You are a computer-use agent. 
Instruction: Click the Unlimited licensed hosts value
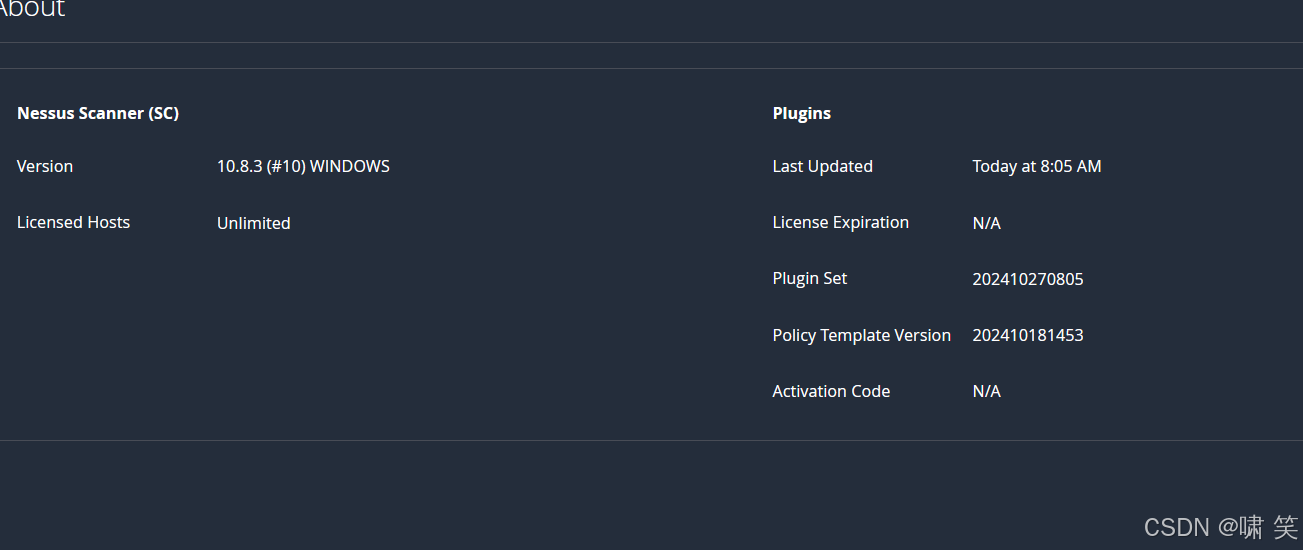pyautogui.click(x=253, y=224)
